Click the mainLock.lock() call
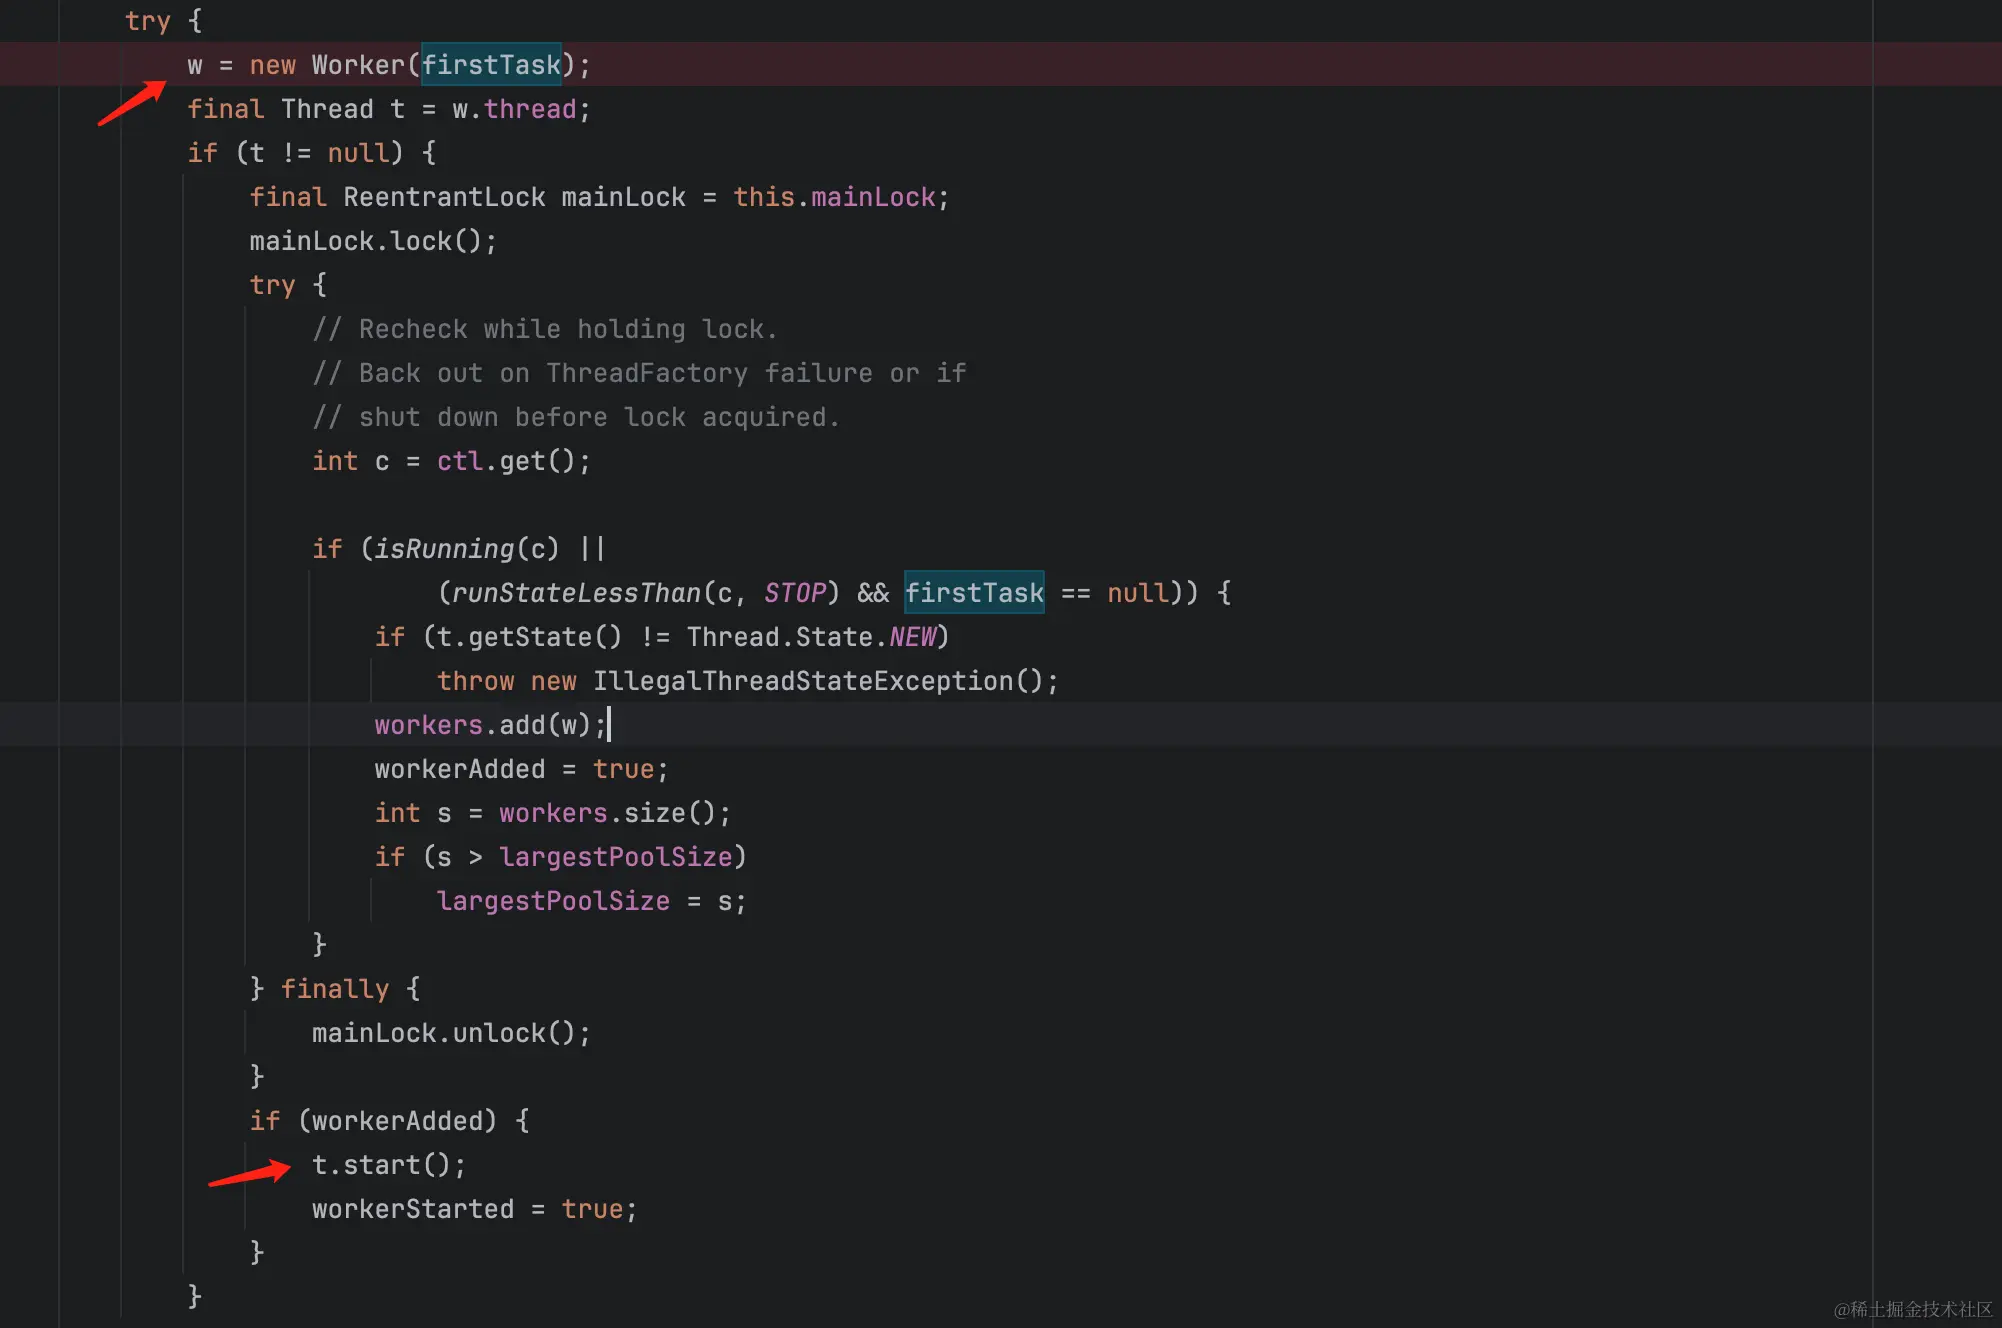The image size is (2002, 1328). tap(372, 241)
